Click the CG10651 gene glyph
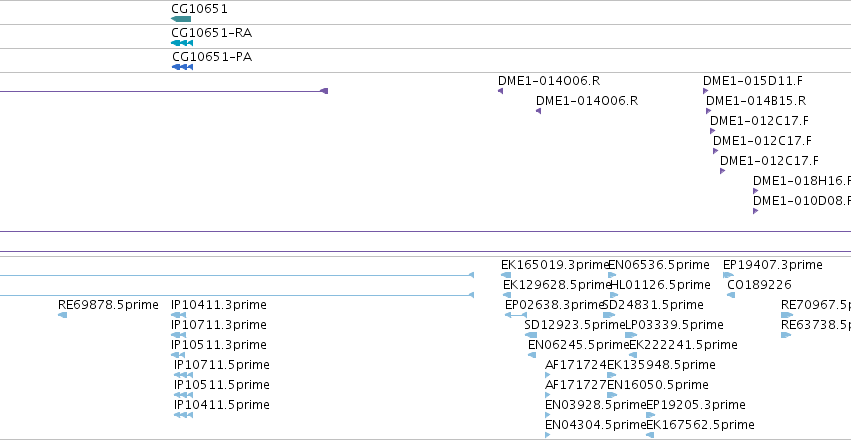The image size is (851, 440). (181, 19)
